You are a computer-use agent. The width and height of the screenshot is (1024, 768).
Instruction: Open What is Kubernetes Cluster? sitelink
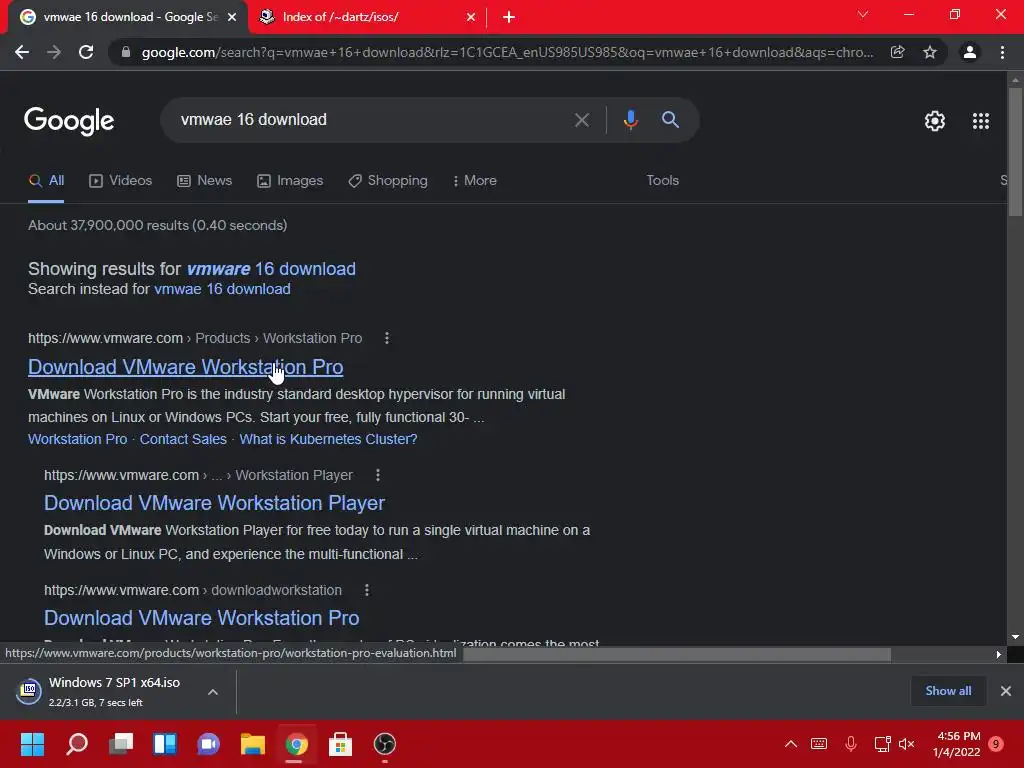tap(328, 440)
